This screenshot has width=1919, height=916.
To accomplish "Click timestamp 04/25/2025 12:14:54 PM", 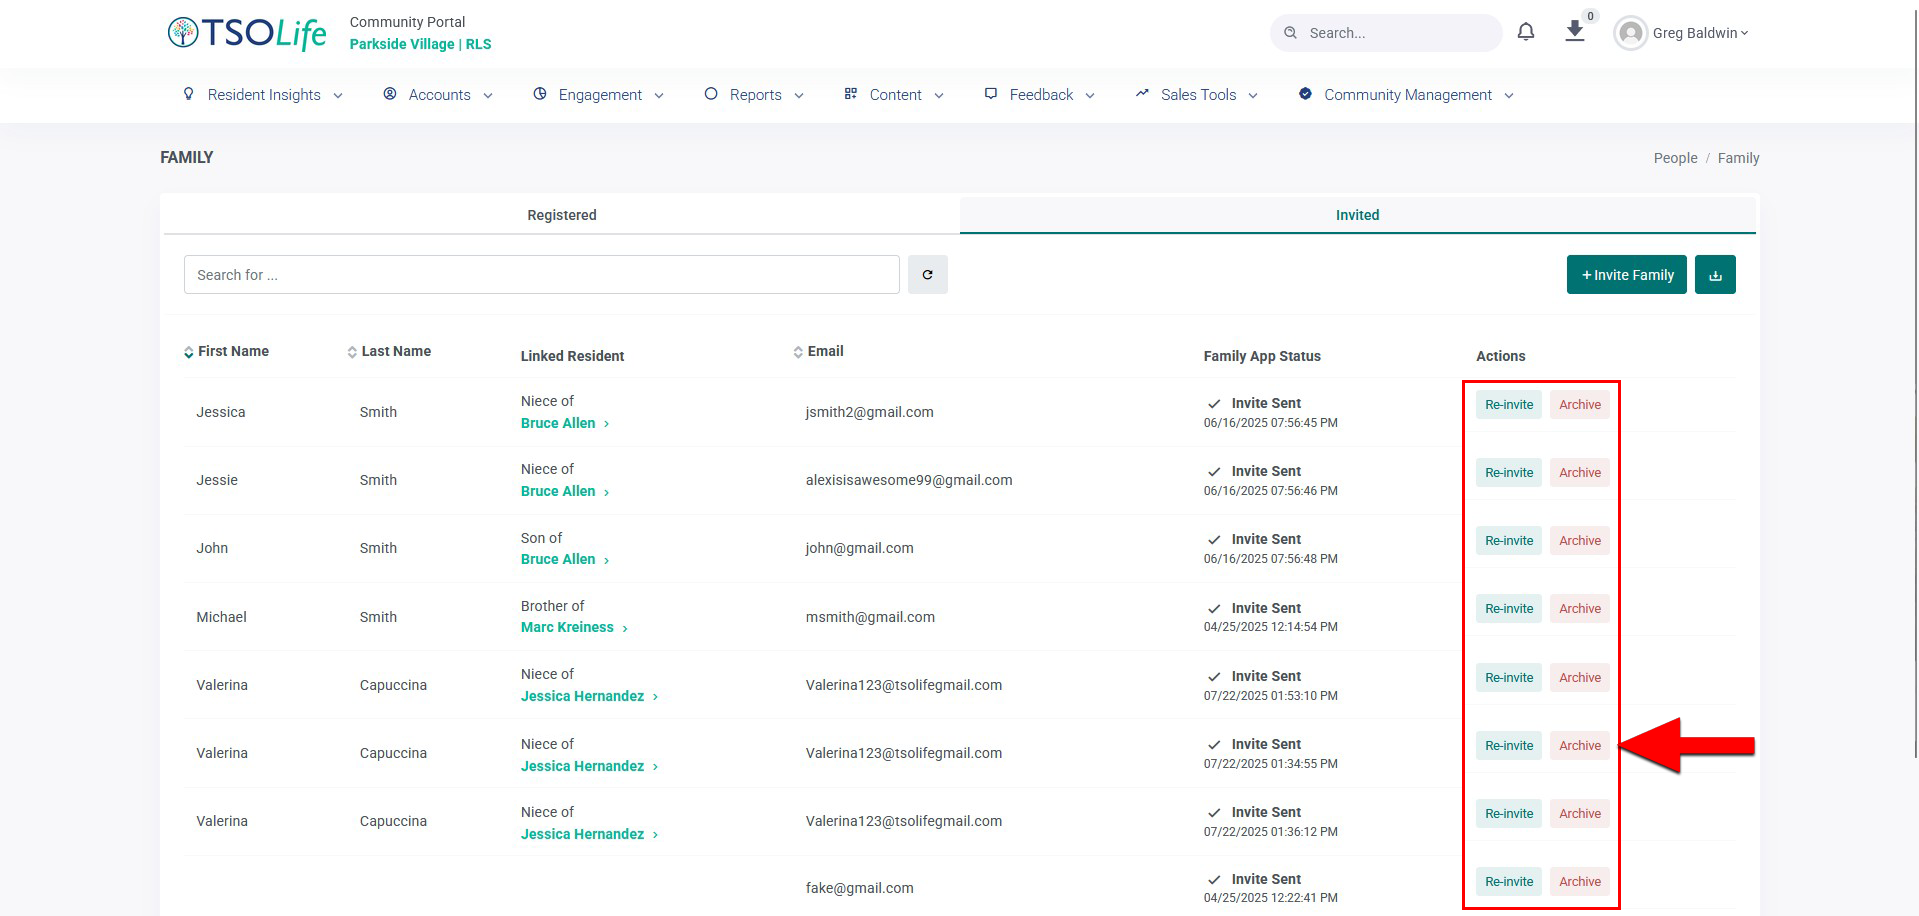I will point(1270,627).
